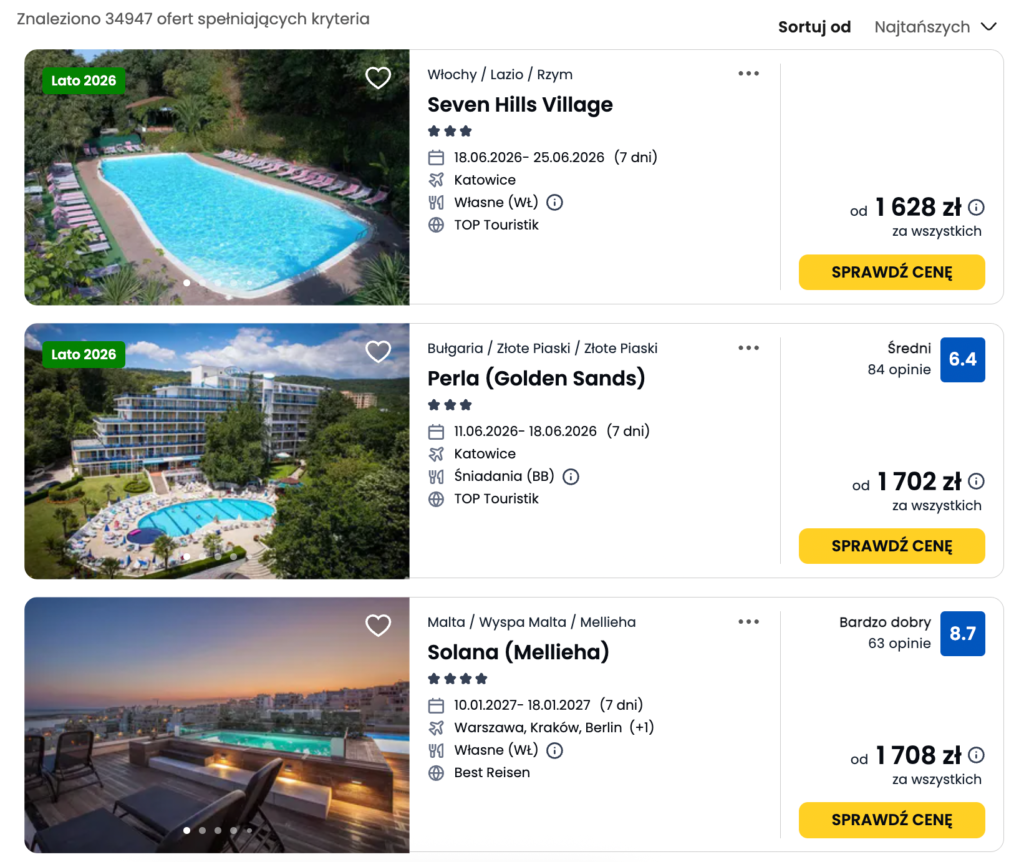Expand extra departure airports (+1) for Solana
The height and width of the screenshot is (862, 1024).
[x=642, y=728]
